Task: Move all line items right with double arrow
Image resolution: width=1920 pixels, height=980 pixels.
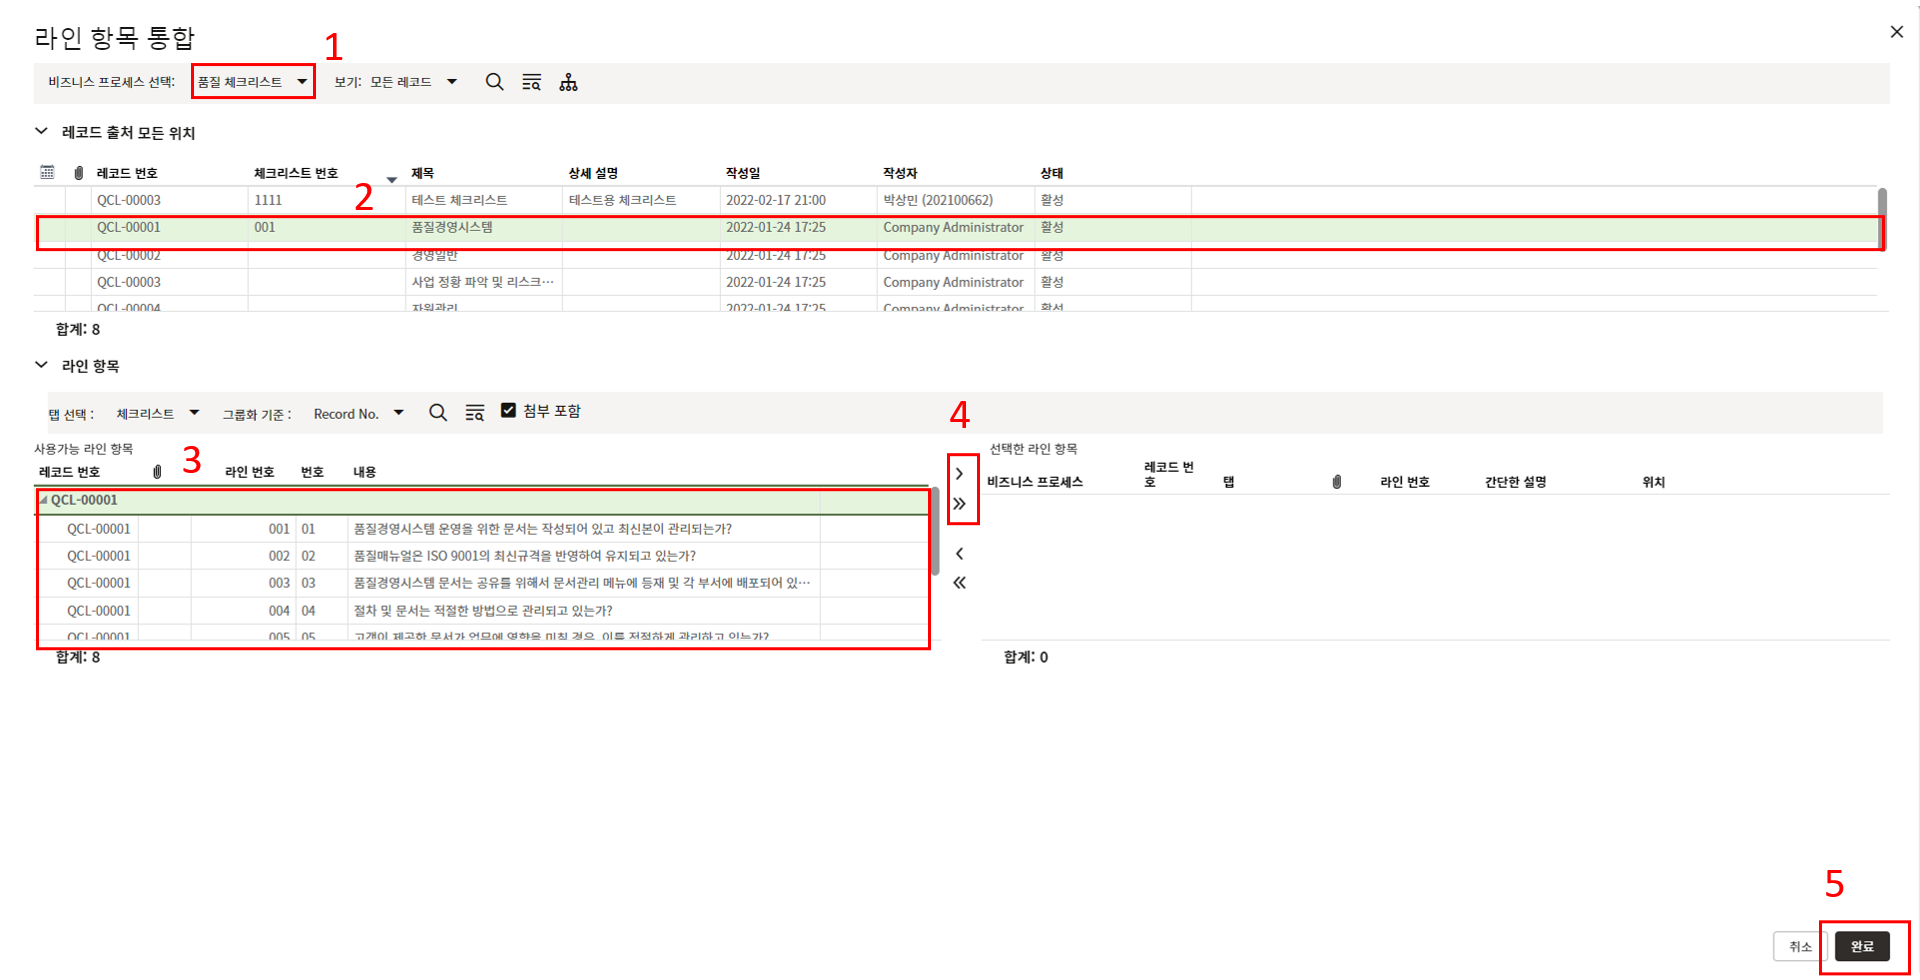Action: pyautogui.click(x=959, y=504)
